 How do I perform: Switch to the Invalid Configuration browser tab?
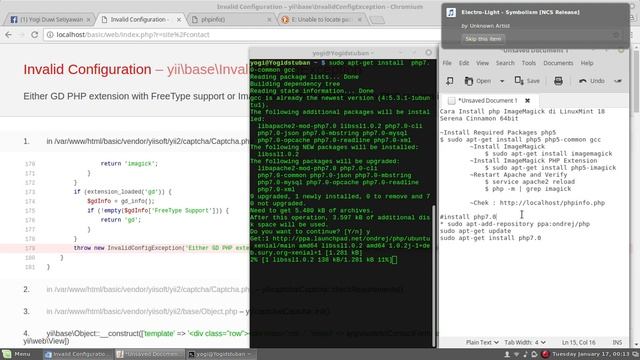click(x=140, y=19)
